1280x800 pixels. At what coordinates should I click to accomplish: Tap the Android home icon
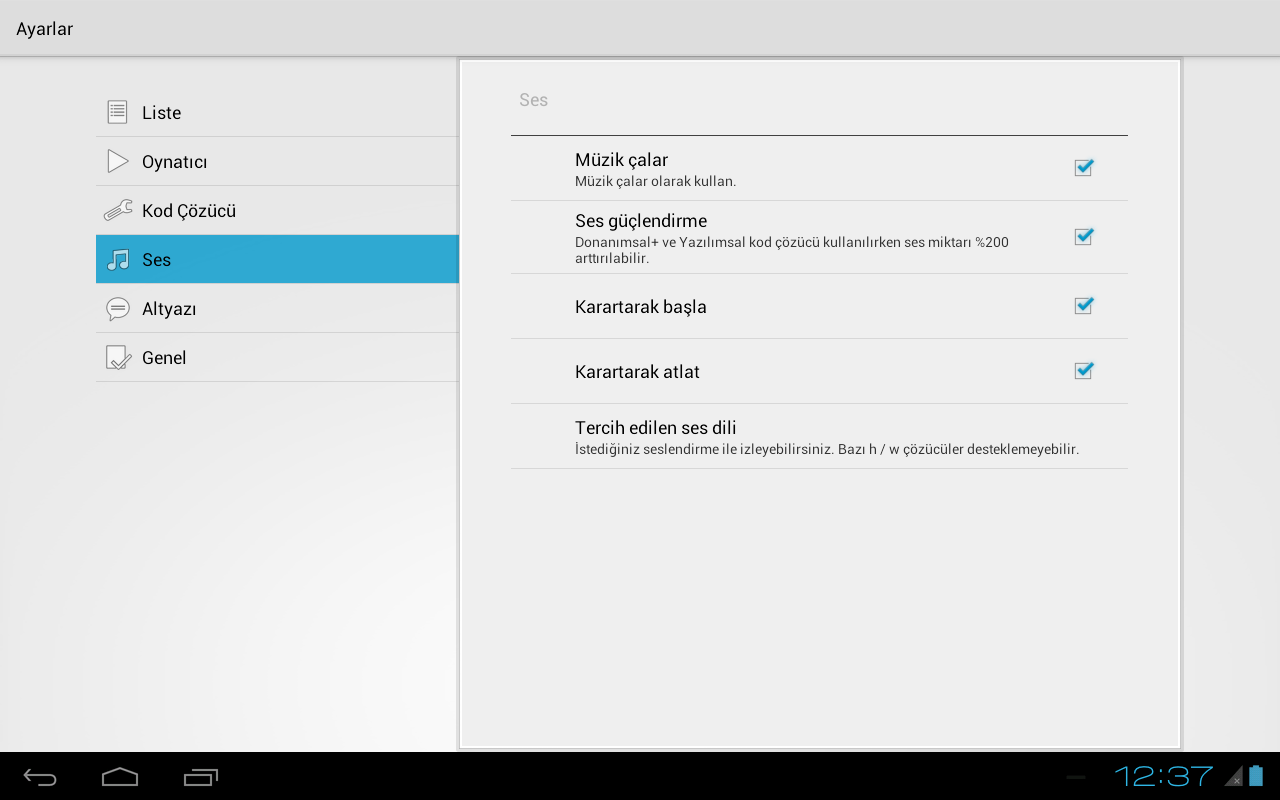click(120, 777)
